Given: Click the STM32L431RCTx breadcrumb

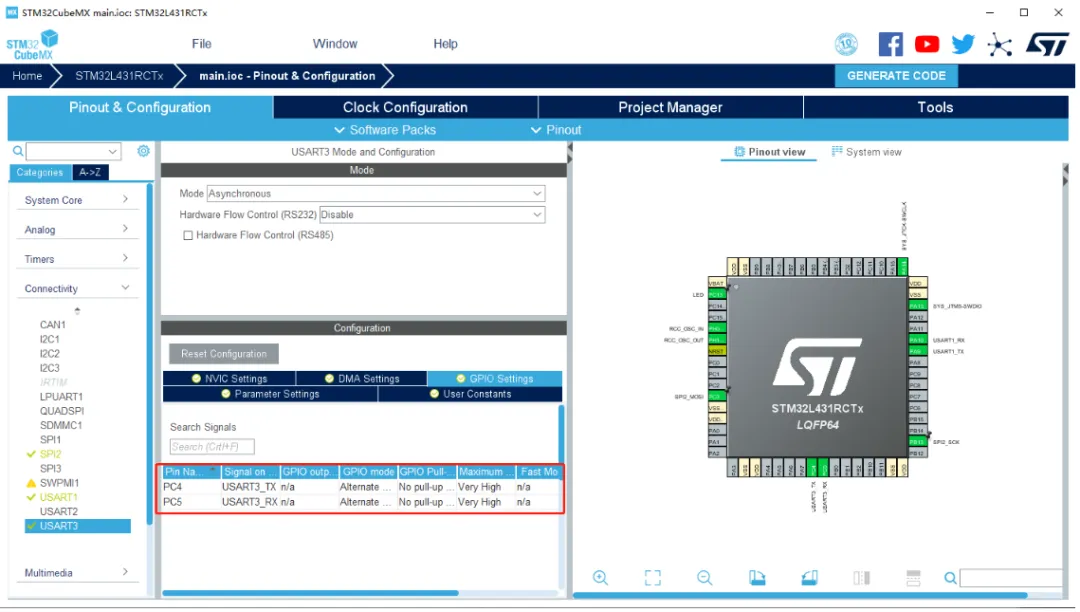Looking at the screenshot, I should click(x=119, y=76).
